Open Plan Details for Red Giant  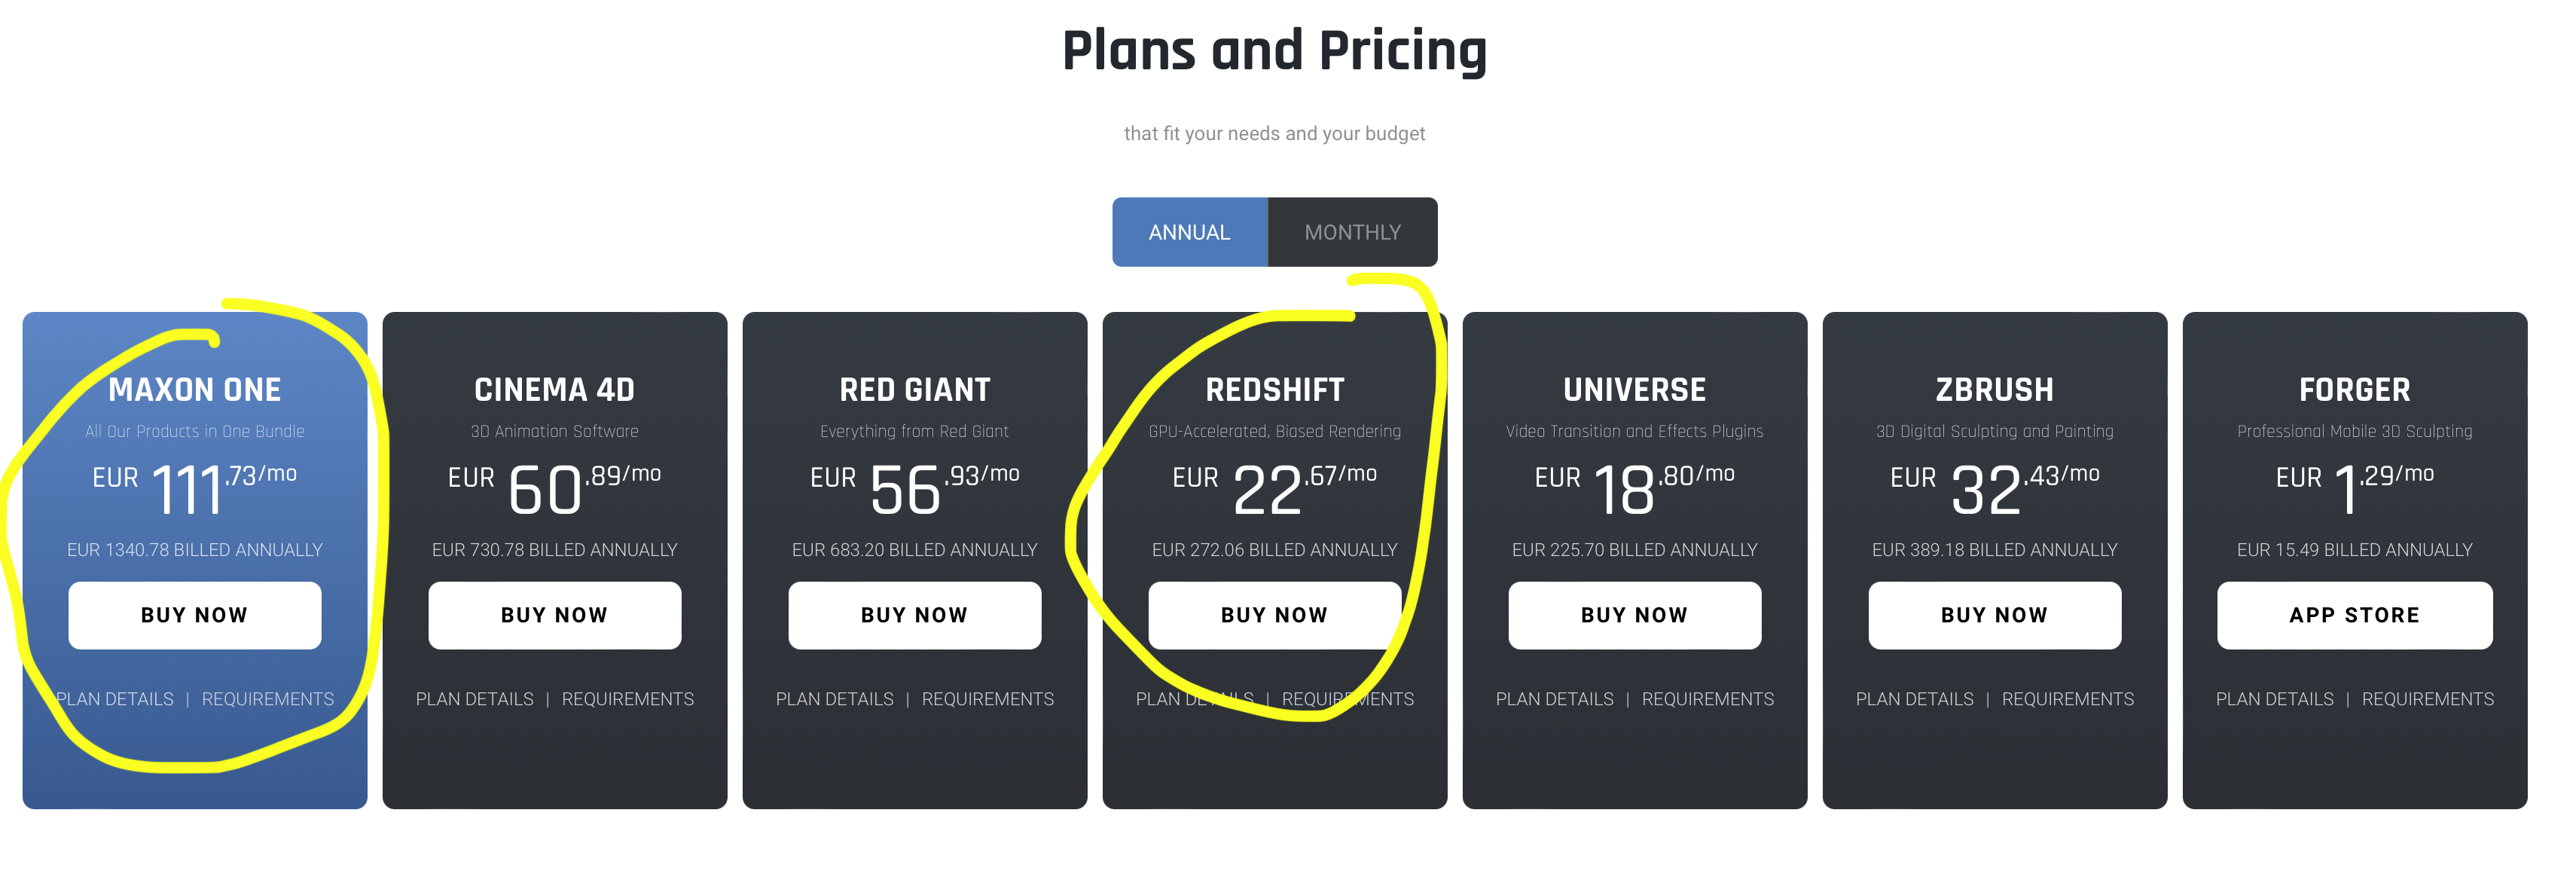pos(835,699)
